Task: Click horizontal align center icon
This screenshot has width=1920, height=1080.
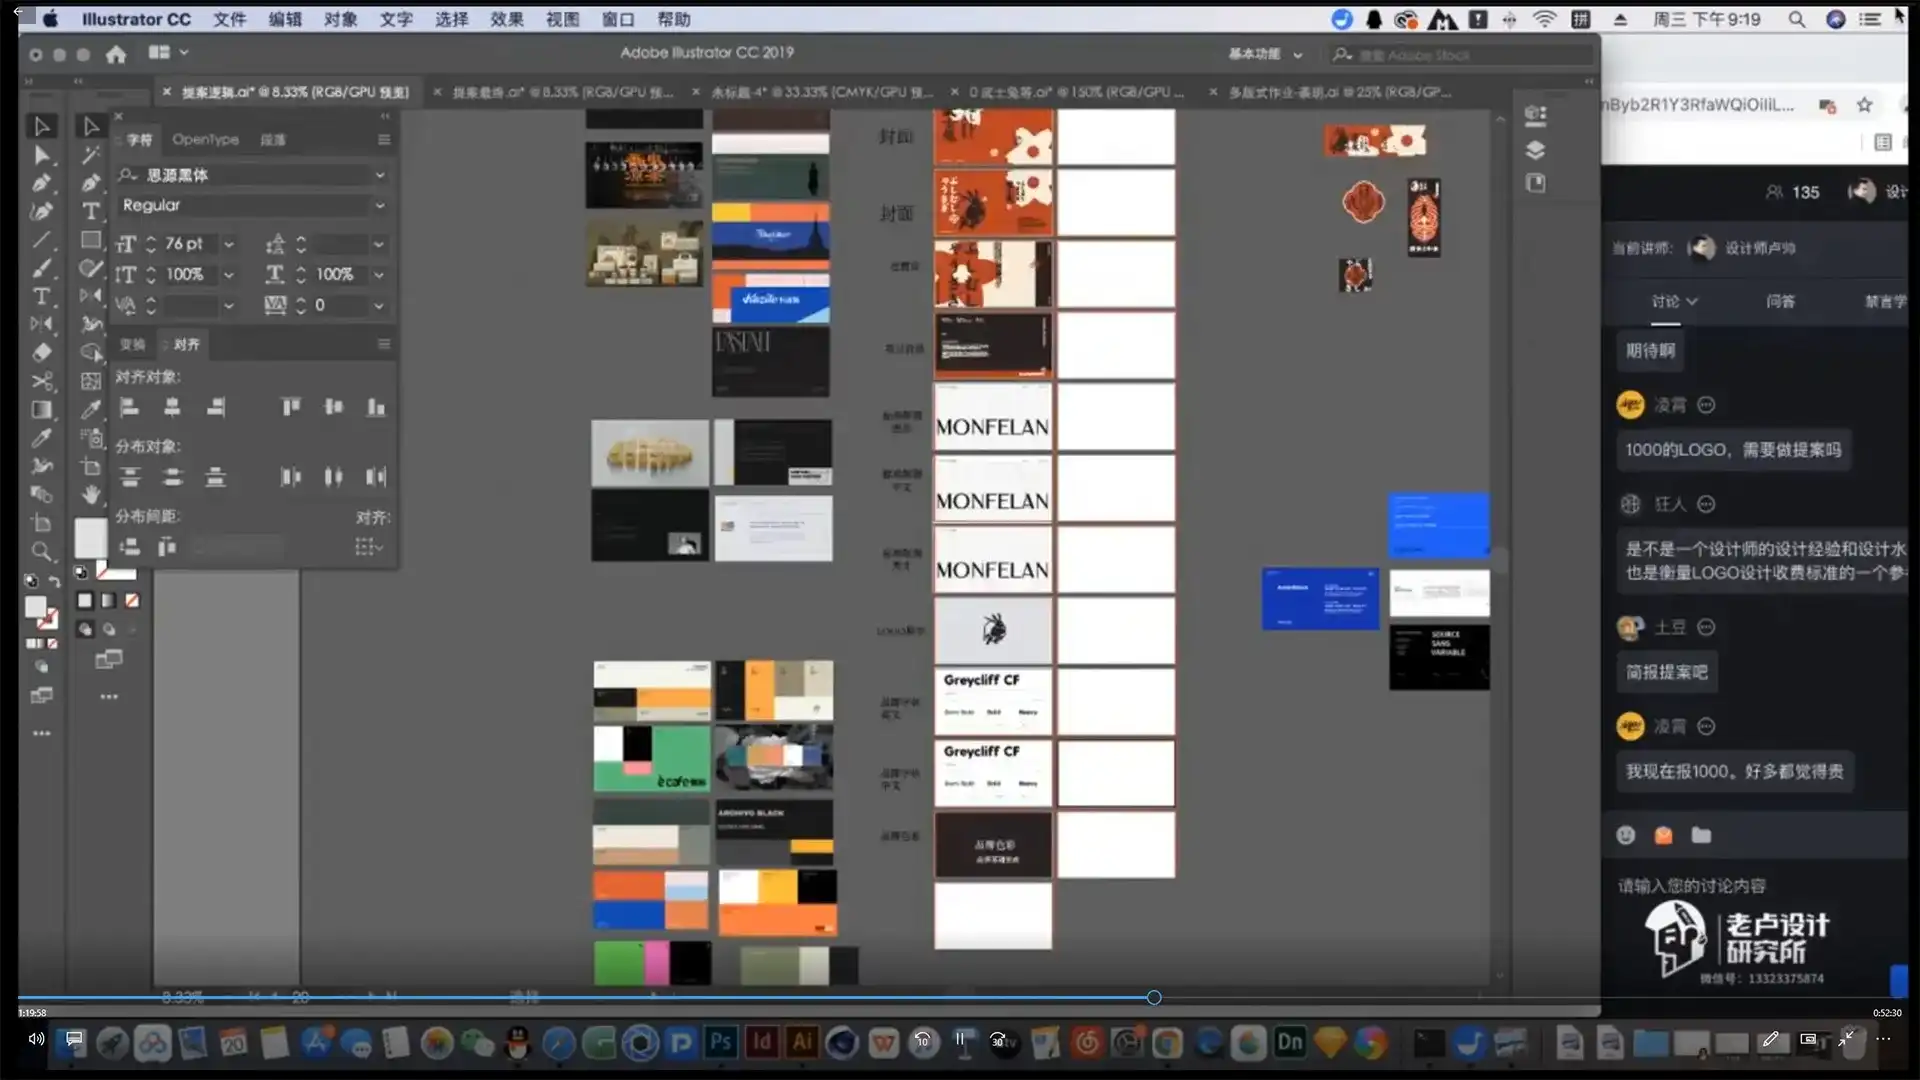Action: pos(172,407)
